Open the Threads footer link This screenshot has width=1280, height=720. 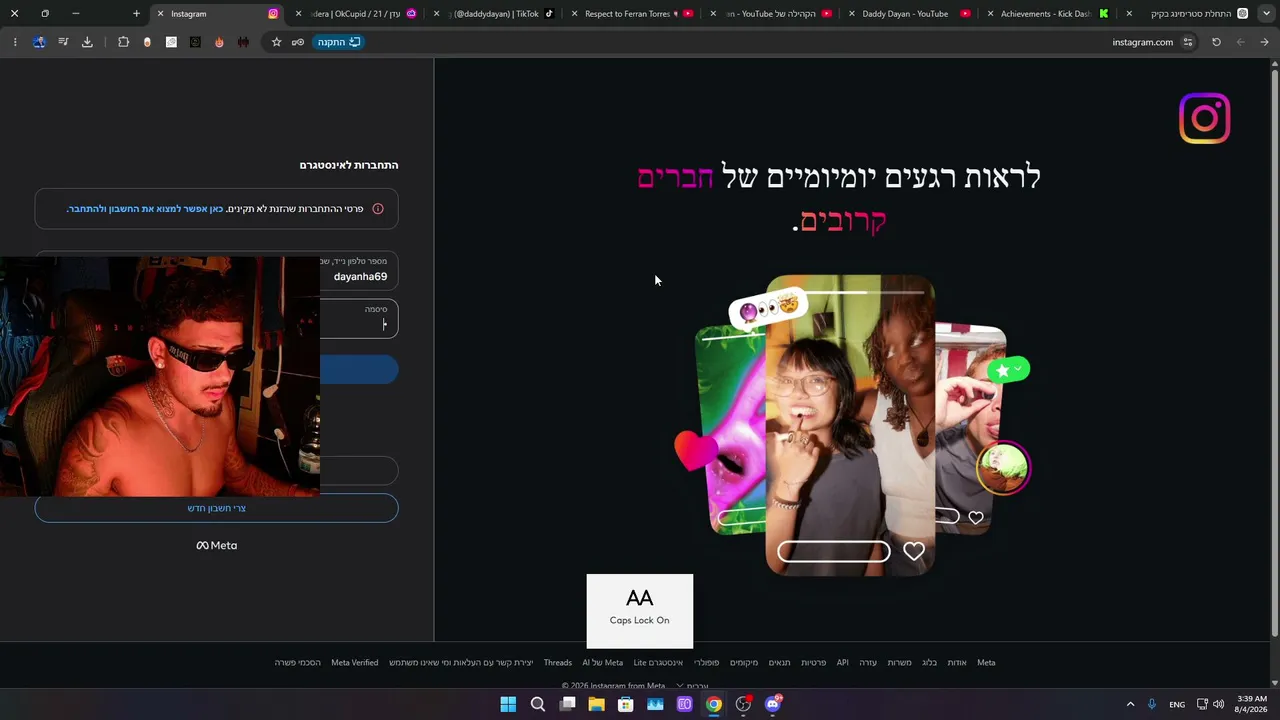[x=558, y=662]
